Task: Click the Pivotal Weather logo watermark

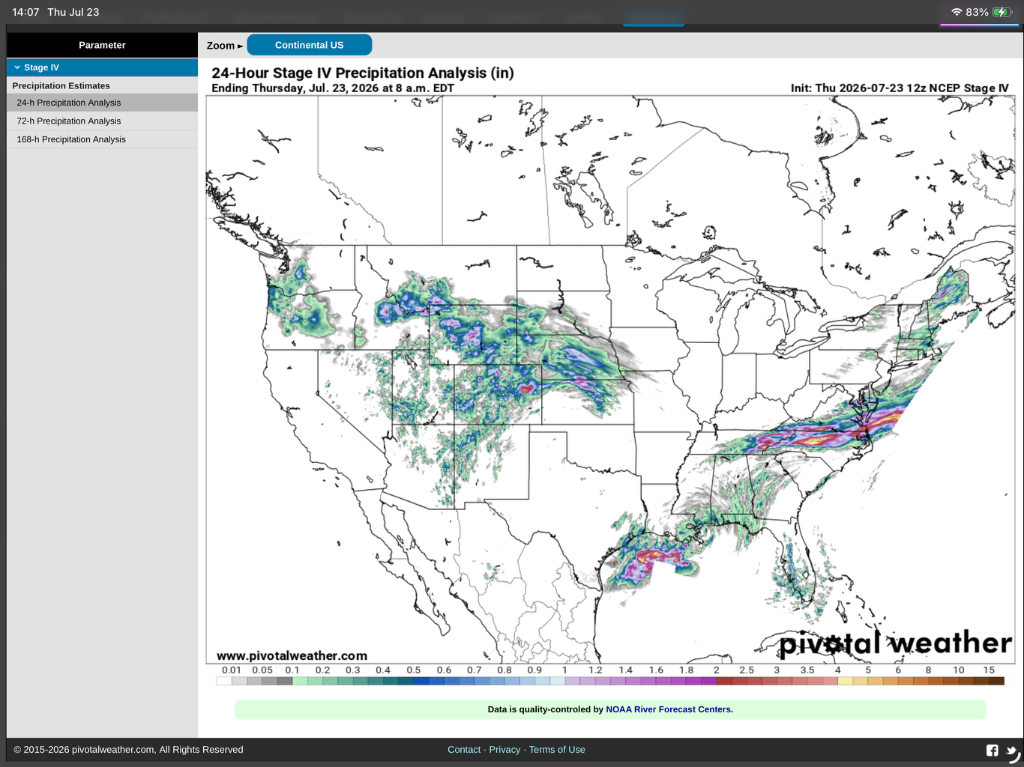Action: point(895,644)
